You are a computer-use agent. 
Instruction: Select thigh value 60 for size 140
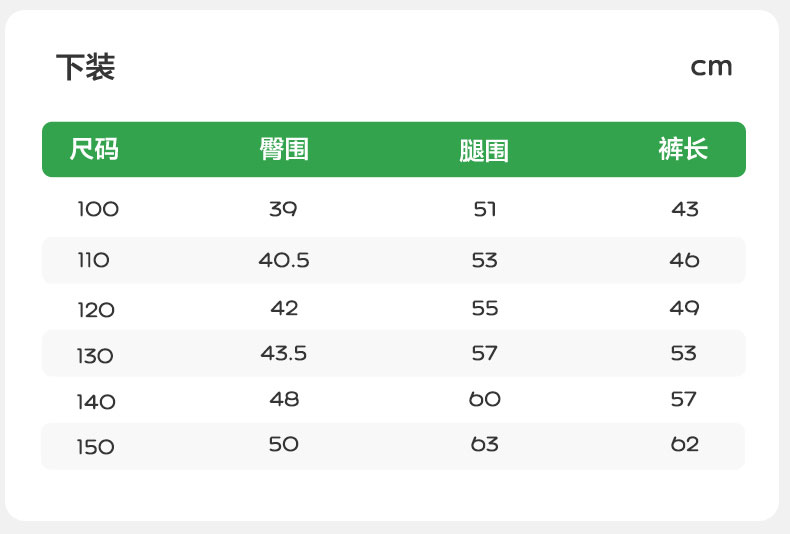[x=485, y=400]
